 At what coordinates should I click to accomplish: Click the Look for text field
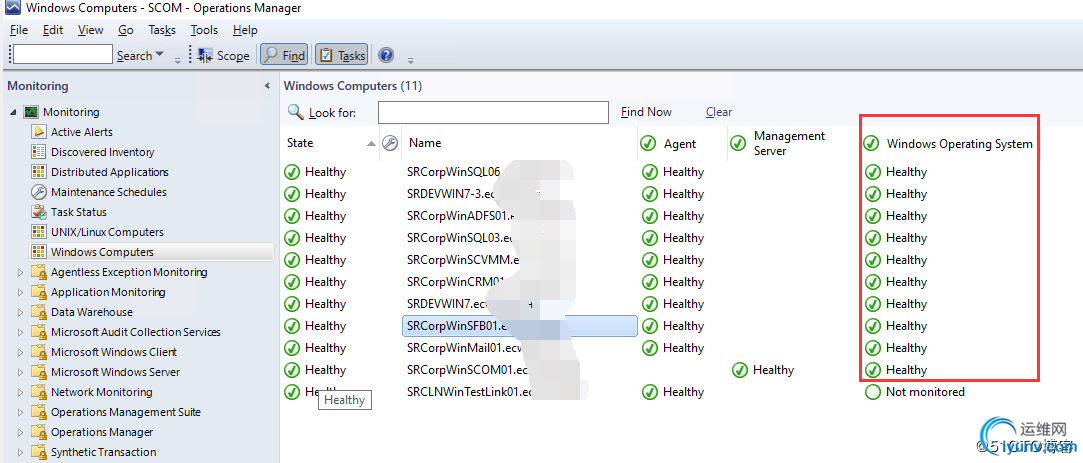click(x=493, y=112)
